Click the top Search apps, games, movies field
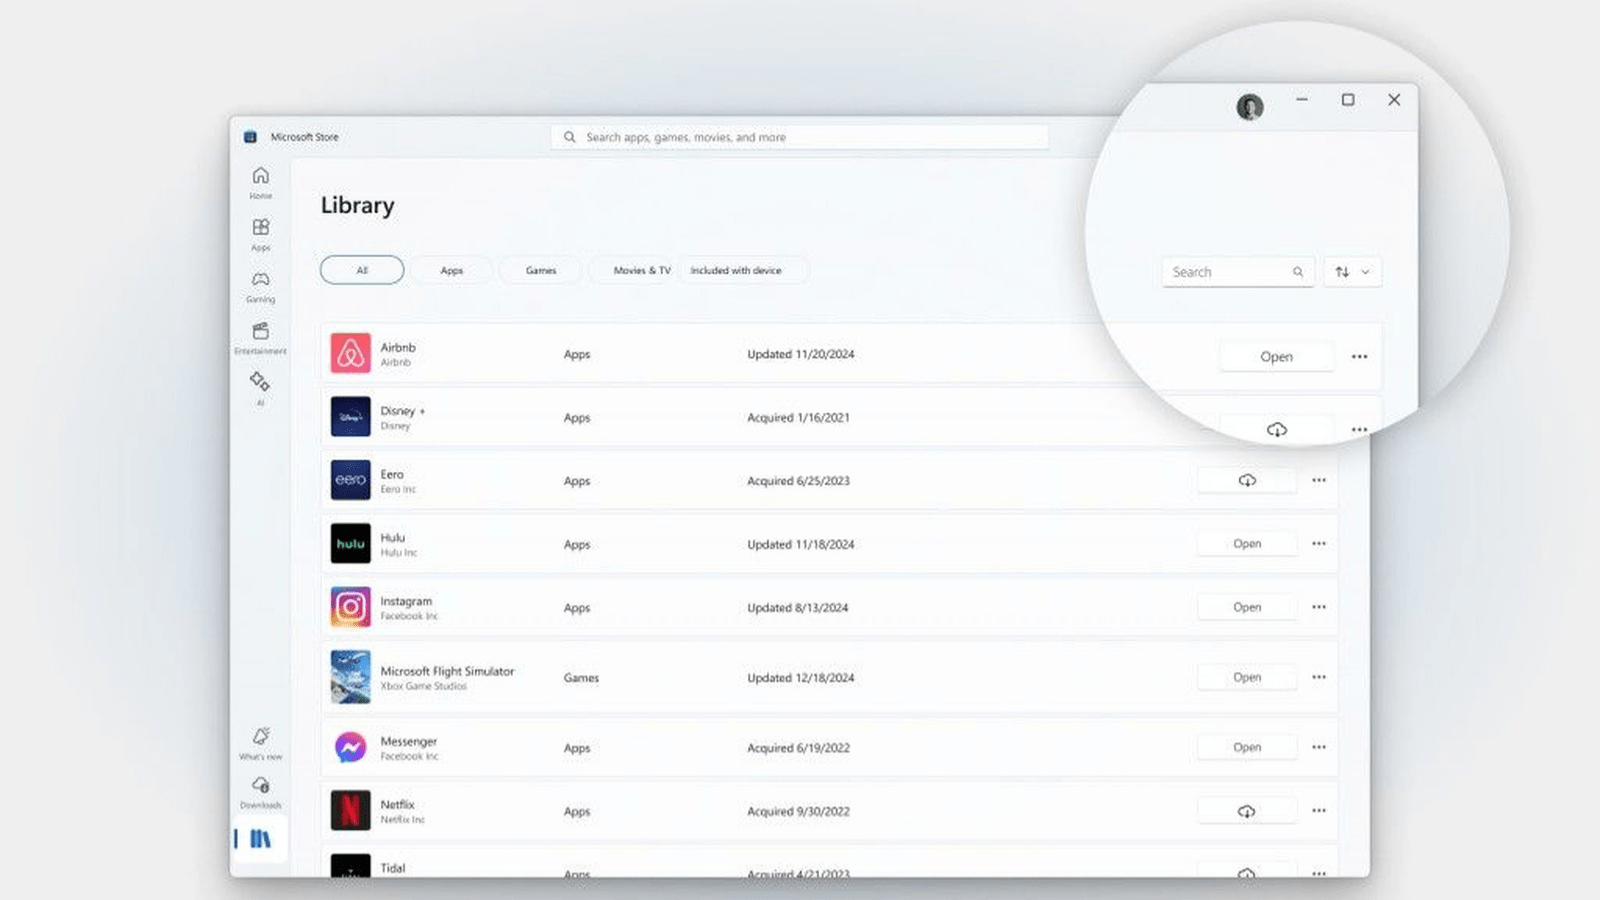 (800, 137)
